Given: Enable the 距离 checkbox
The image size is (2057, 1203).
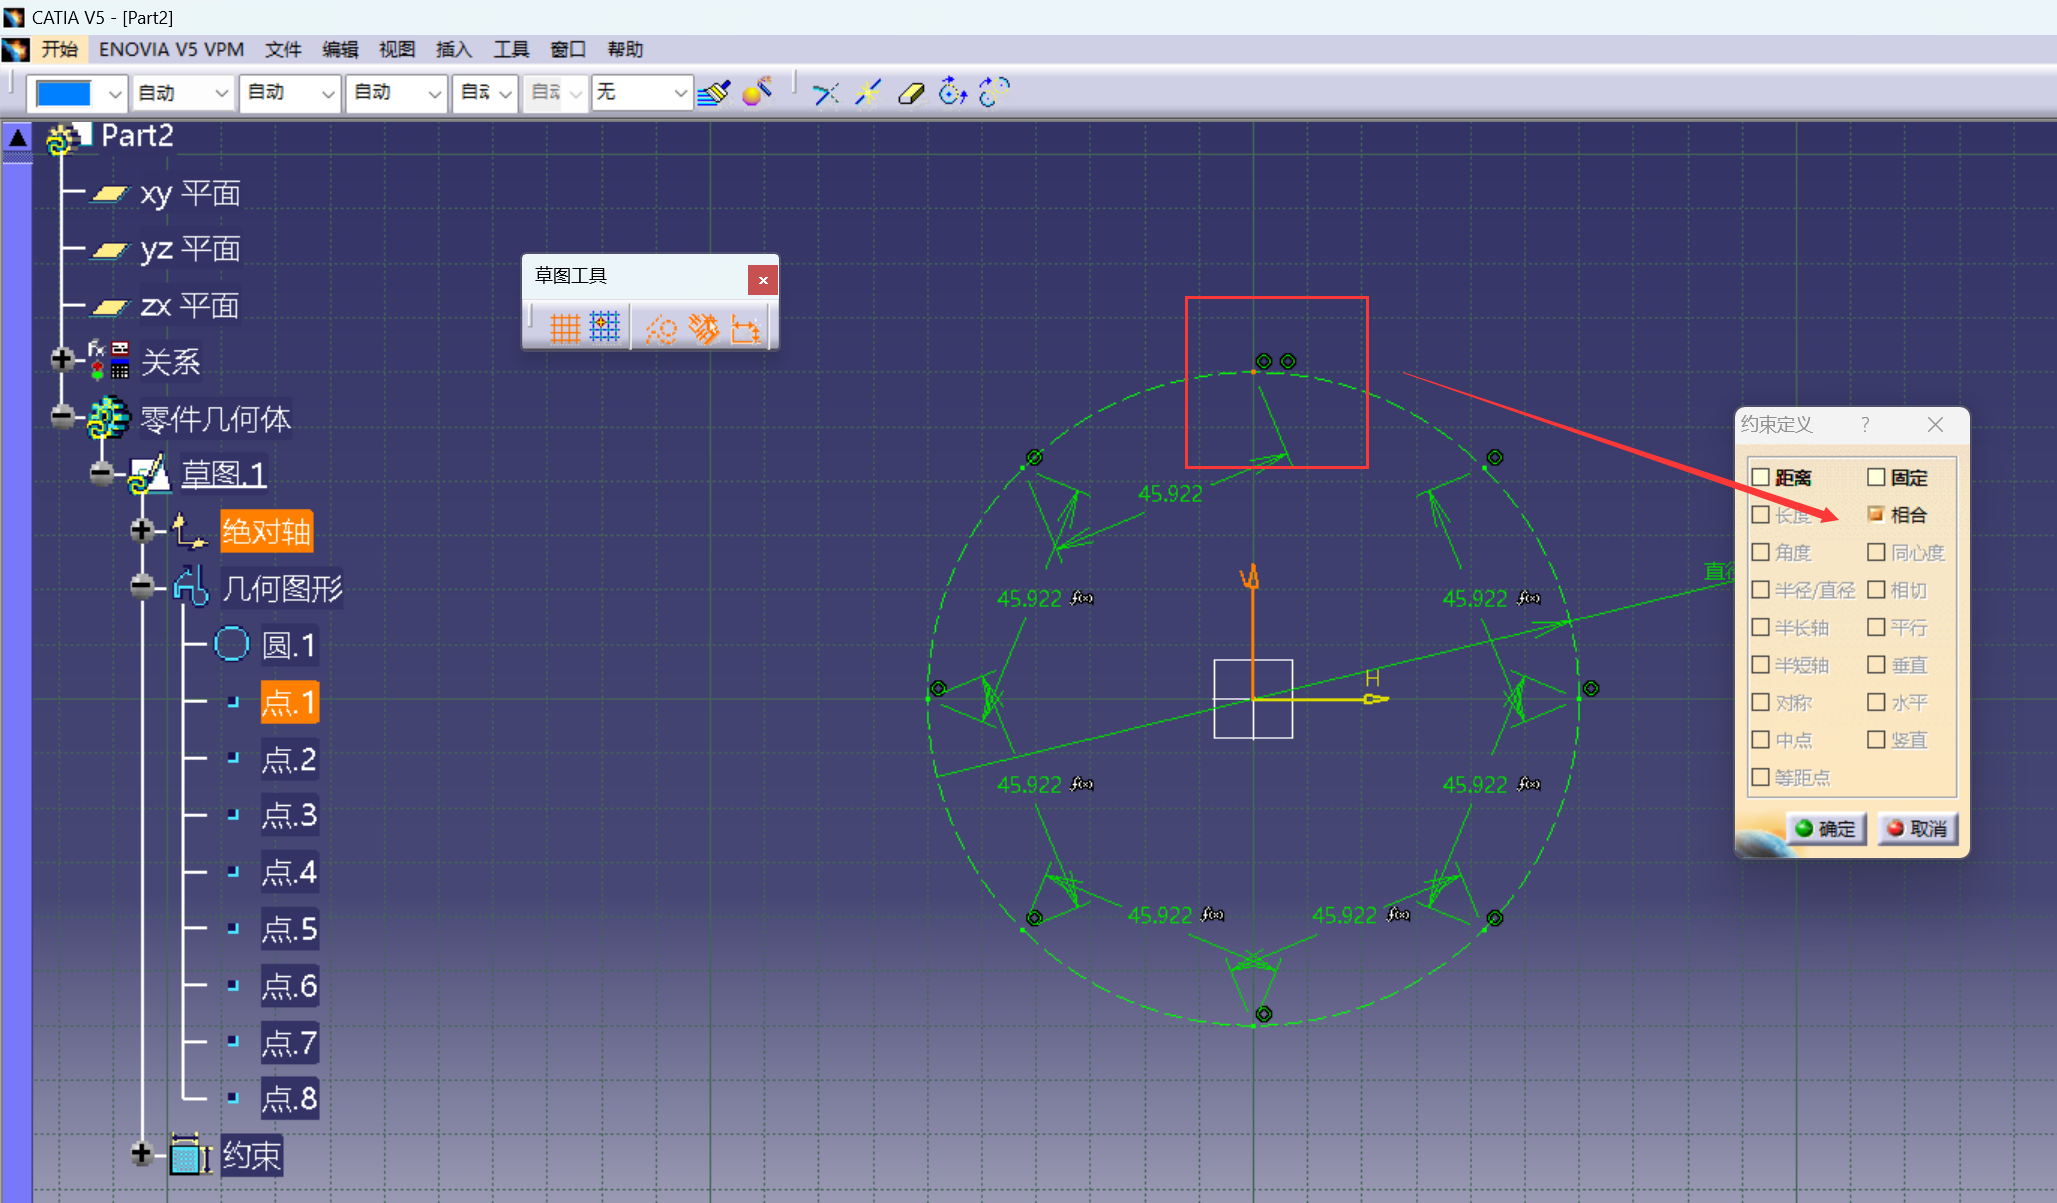Looking at the screenshot, I should coord(1761,478).
